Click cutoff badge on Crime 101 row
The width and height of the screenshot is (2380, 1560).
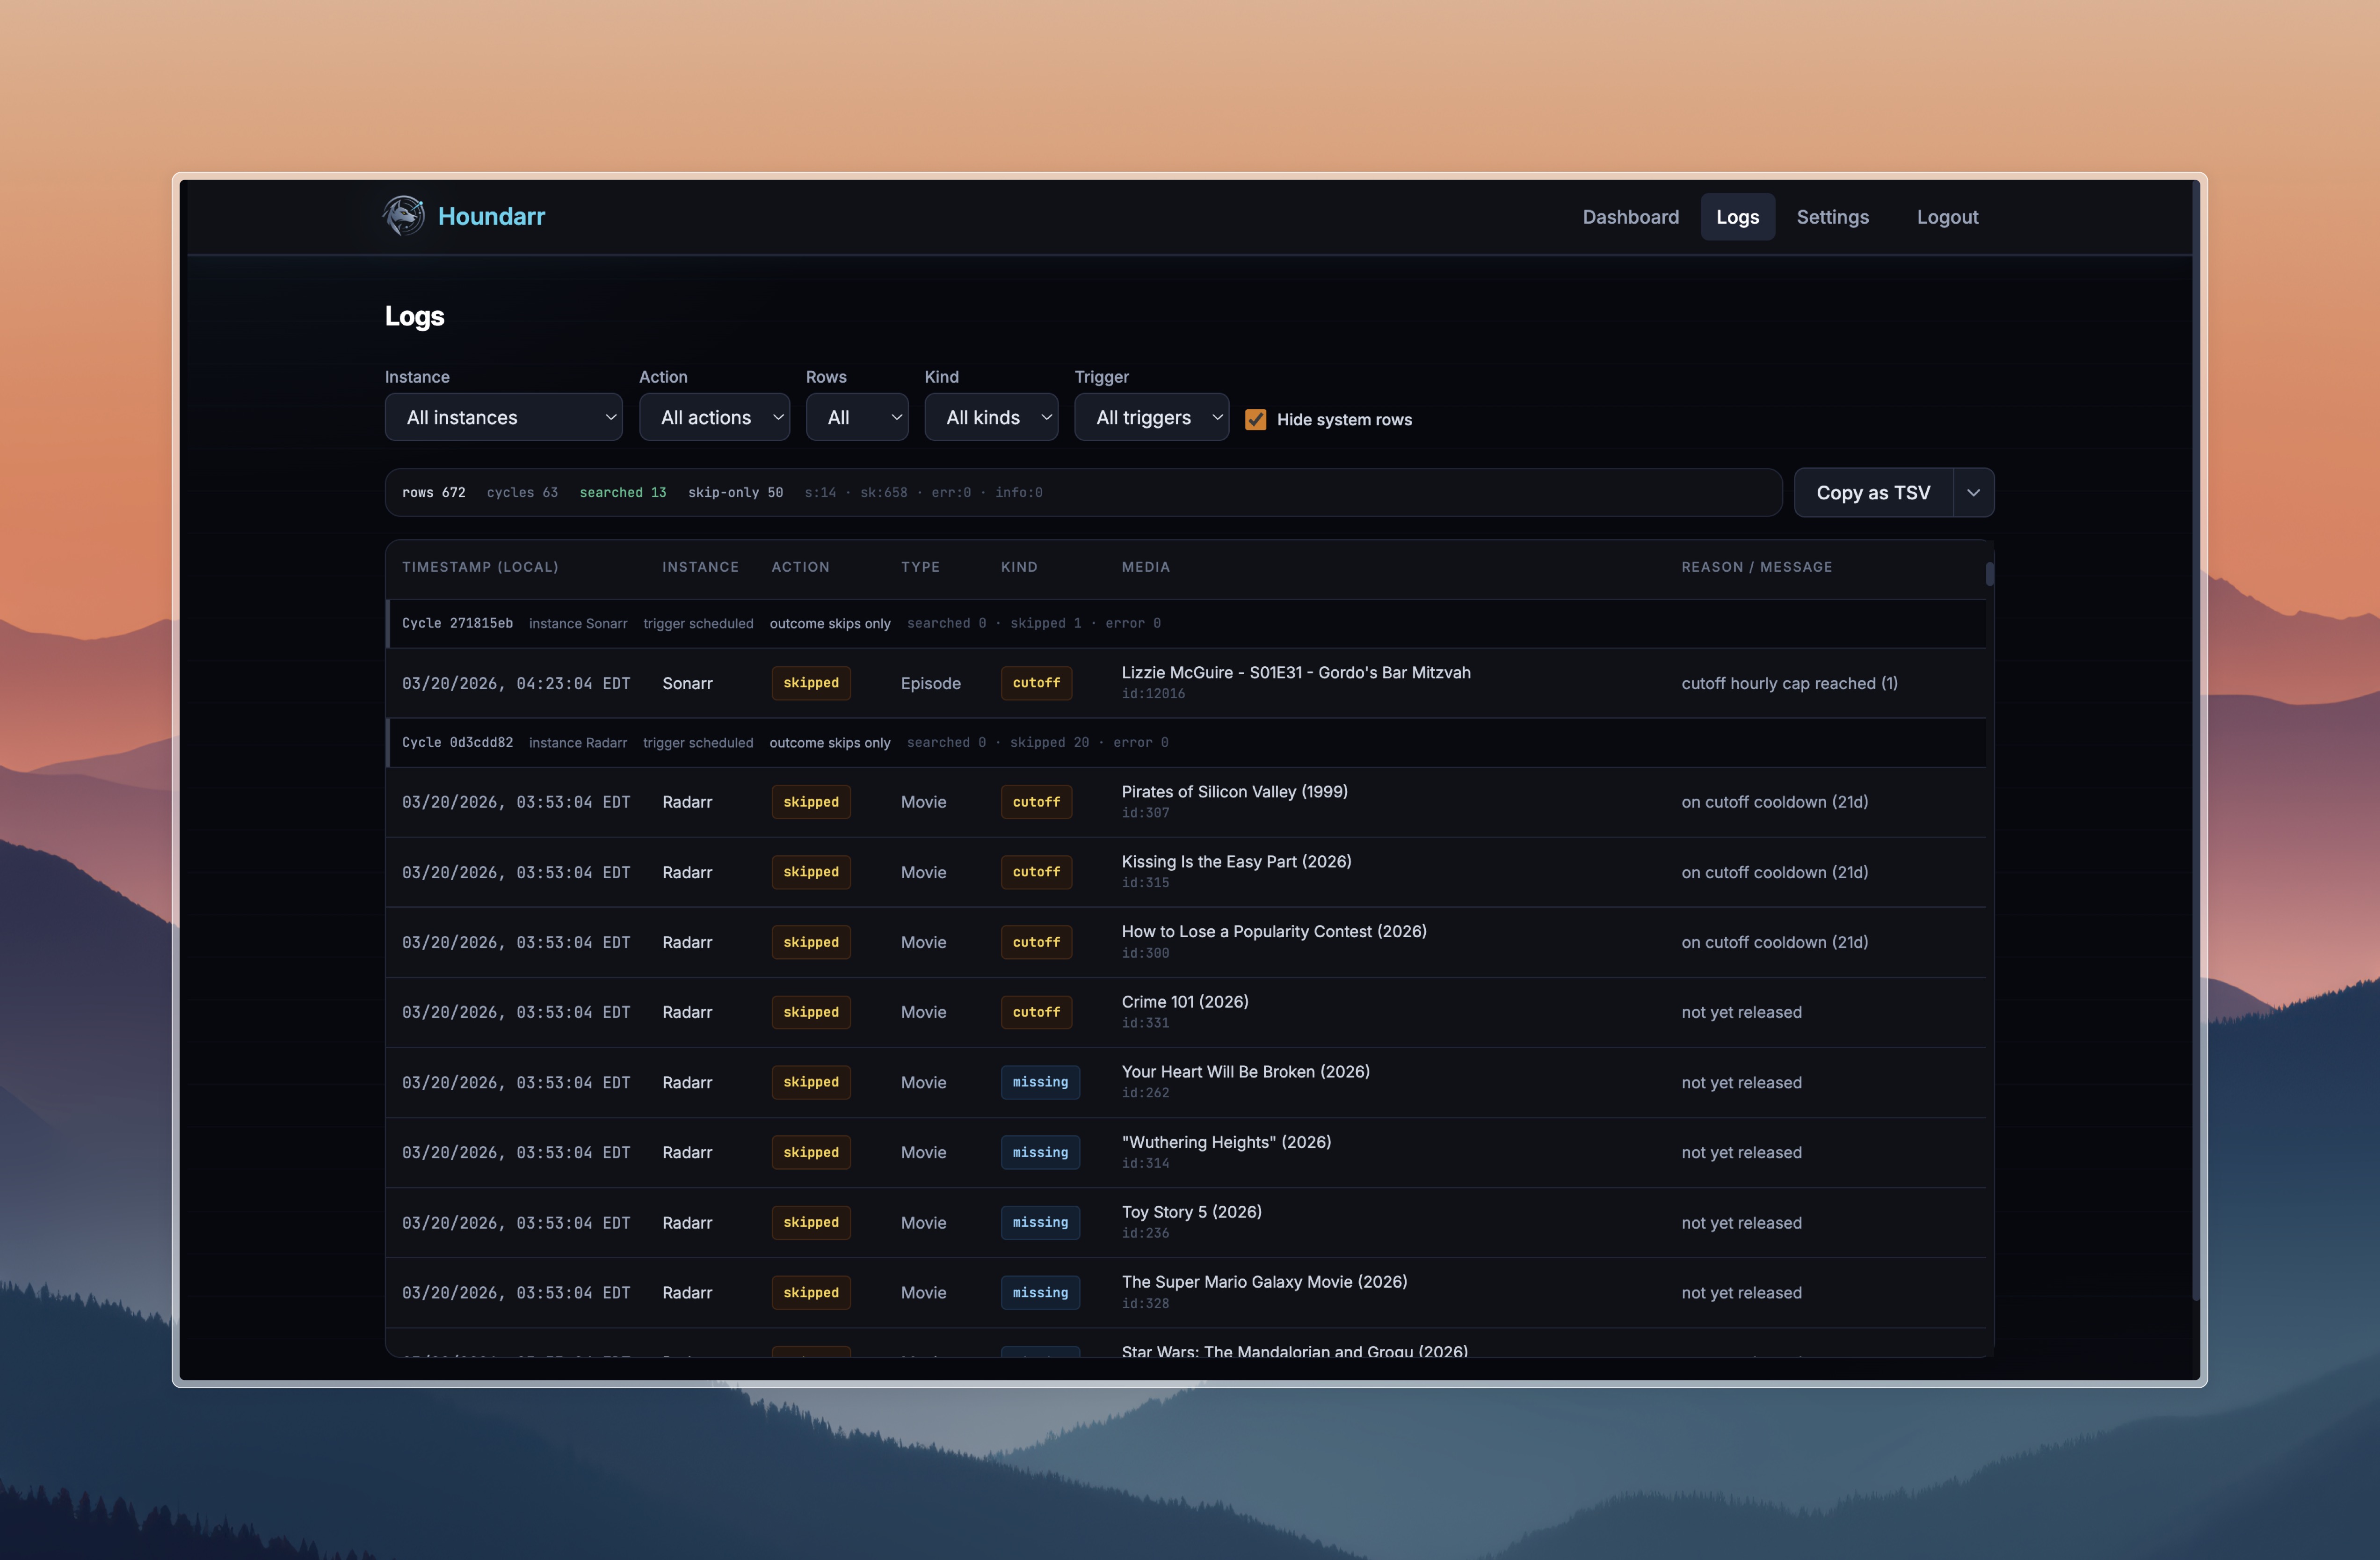click(1035, 1012)
